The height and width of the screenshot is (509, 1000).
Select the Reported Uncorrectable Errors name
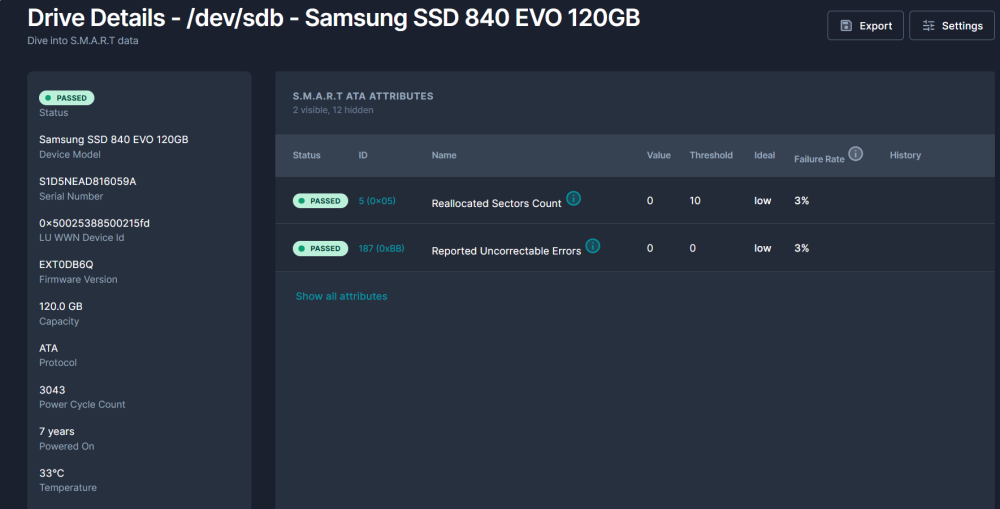click(x=506, y=251)
